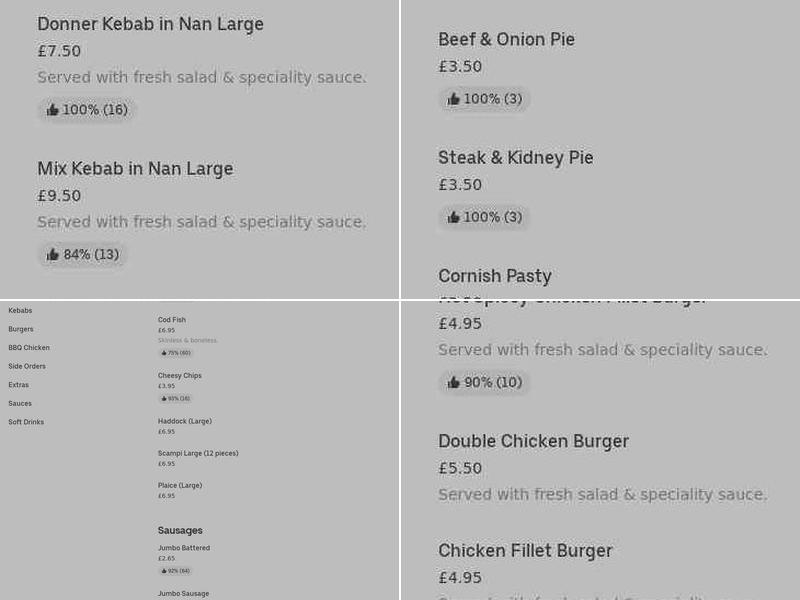Open the BBQ Chicken sidebar category
The height and width of the screenshot is (600, 800).
point(28,347)
